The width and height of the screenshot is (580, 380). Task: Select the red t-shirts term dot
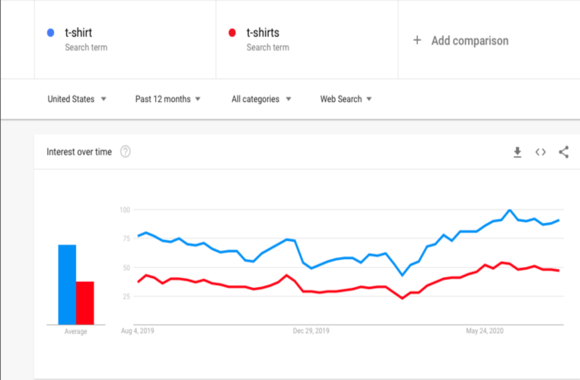[232, 33]
